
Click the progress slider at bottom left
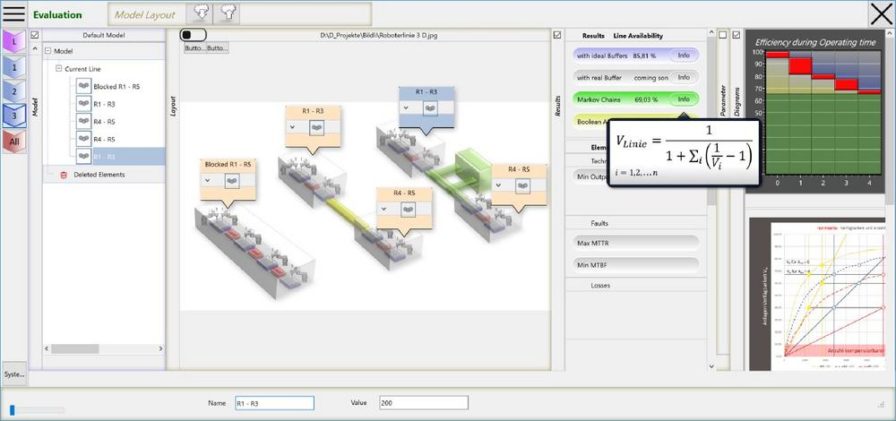[x=36, y=409]
